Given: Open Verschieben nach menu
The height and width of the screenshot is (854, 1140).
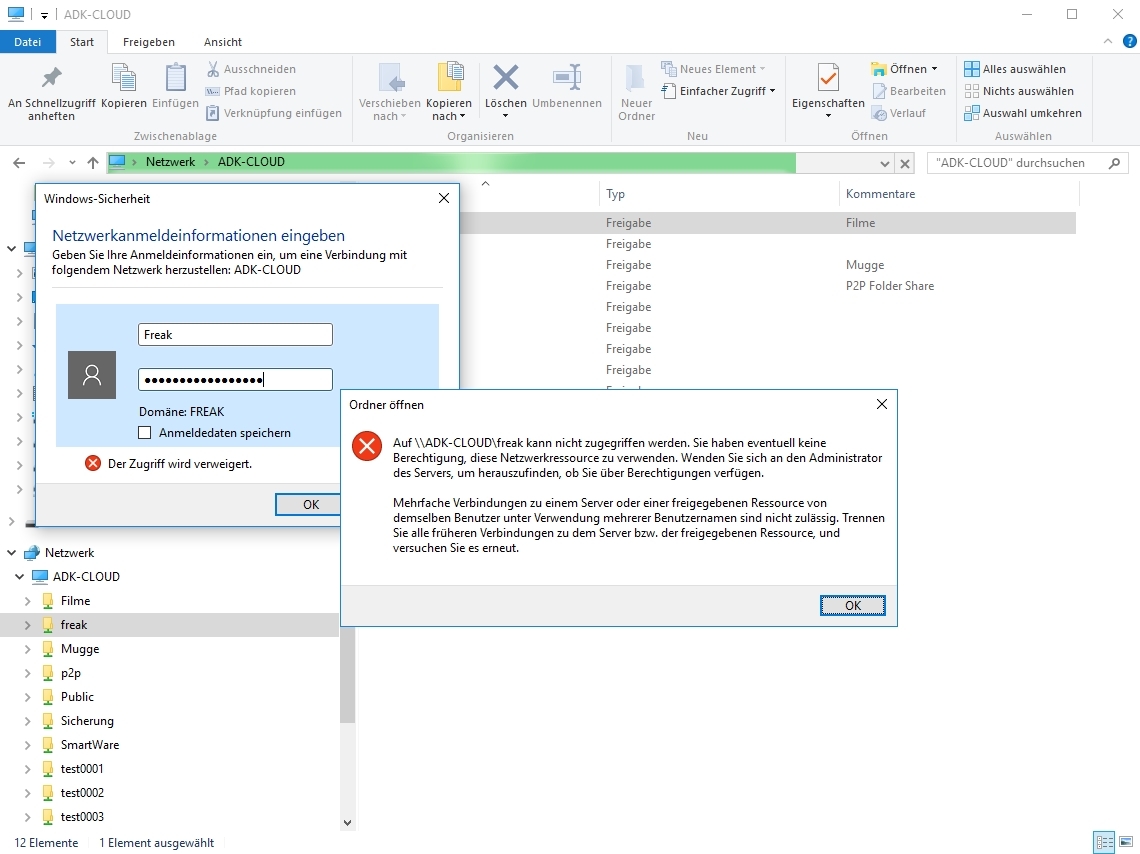Looking at the screenshot, I should coord(390,93).
